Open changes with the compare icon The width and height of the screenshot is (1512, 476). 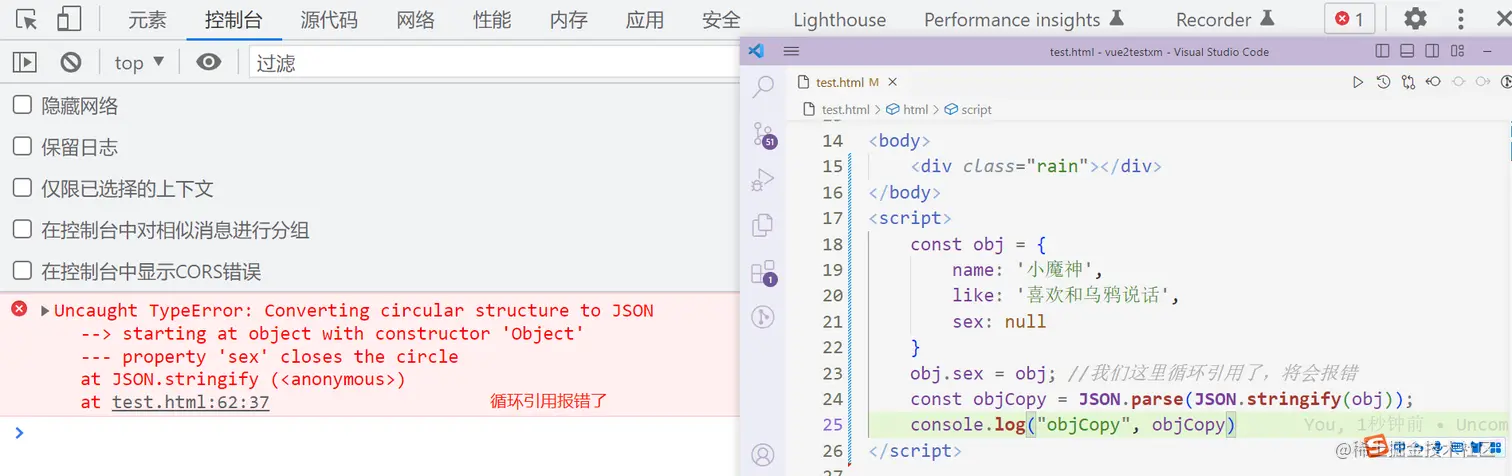(1408, 82)
